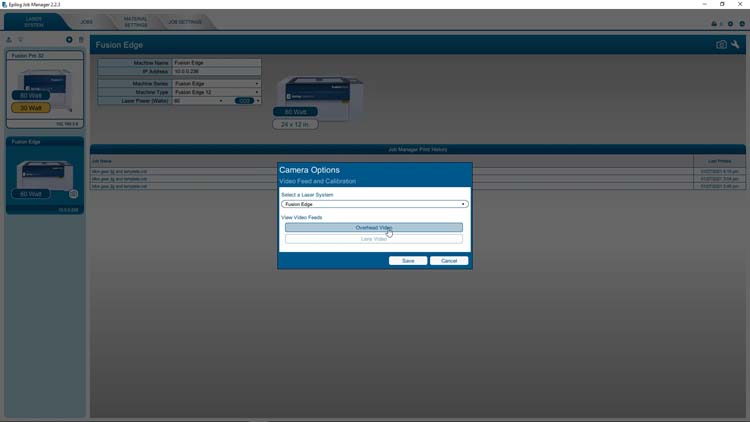
Task: Click the Overhead Video feed button
Action: [374, 227]
